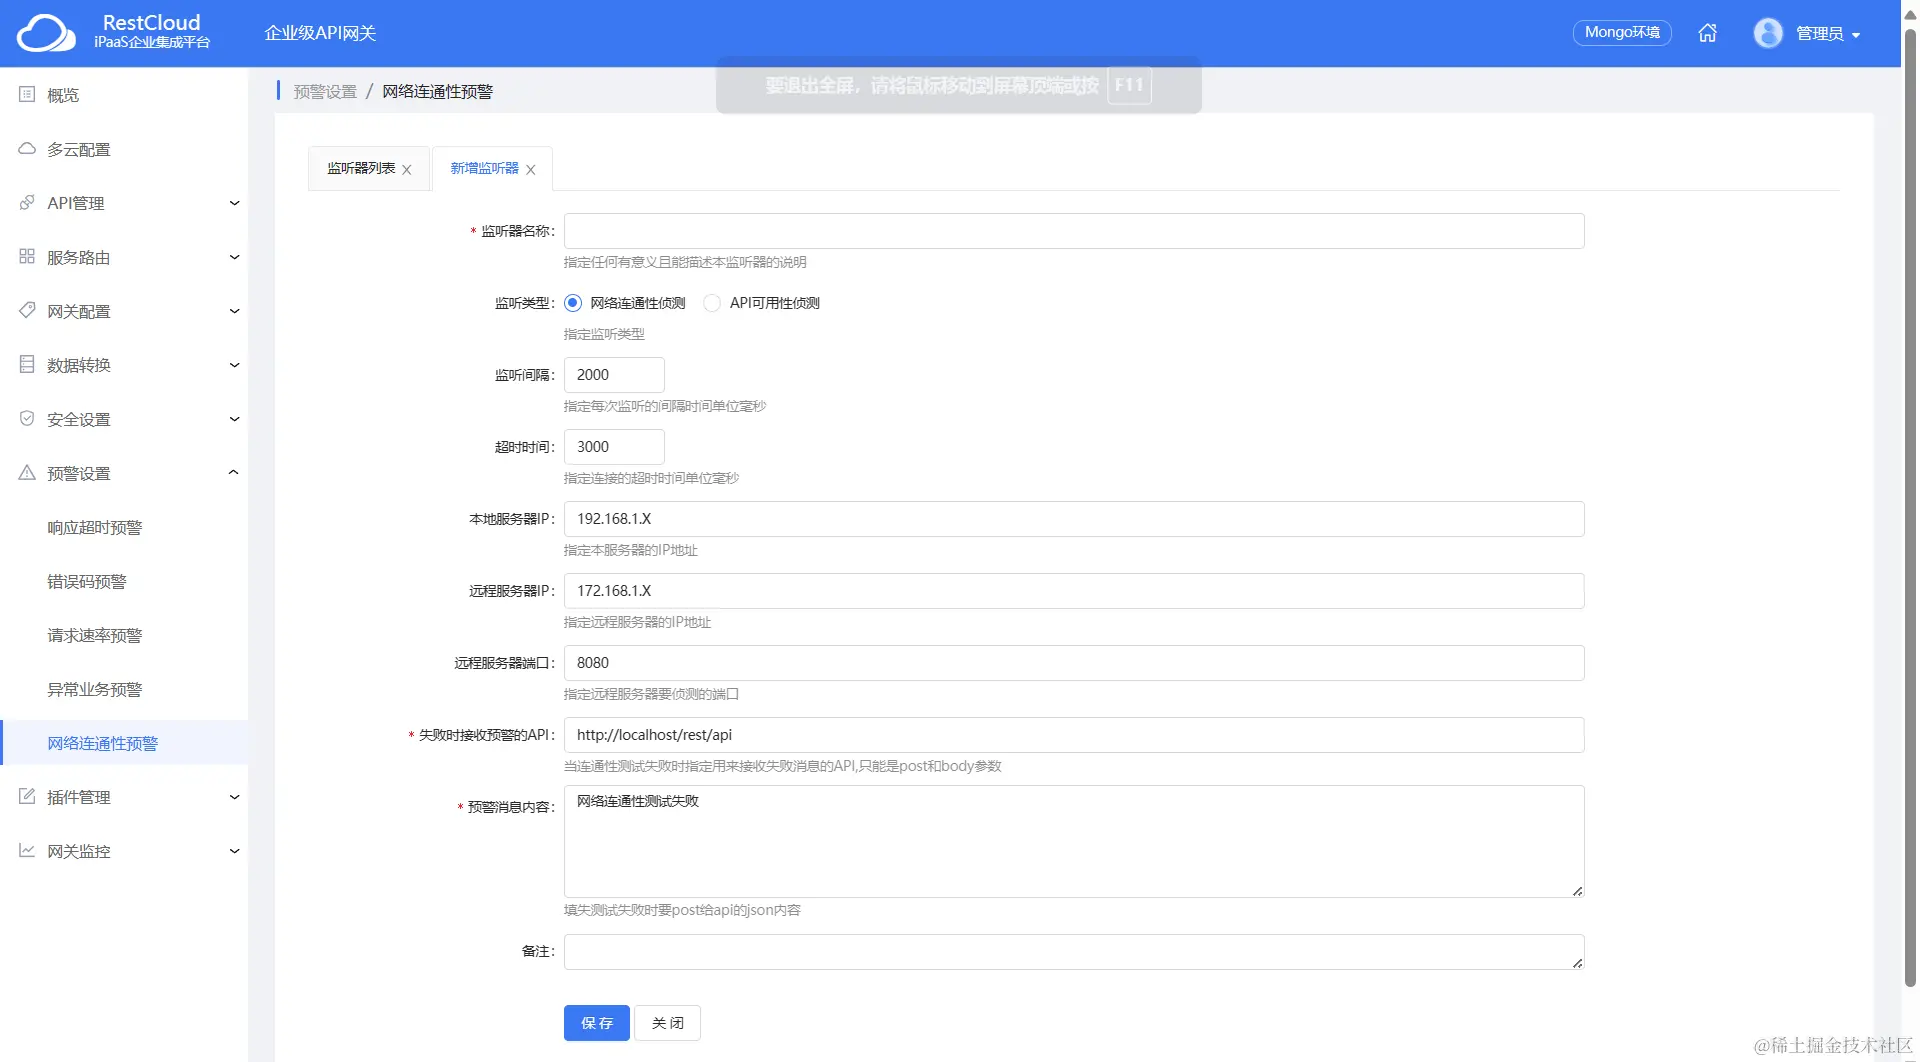Image resolution: width=1920 pixels, height=1062 pixels.
Task: Click the administrator avatar icon
Action: point(1767,33)
